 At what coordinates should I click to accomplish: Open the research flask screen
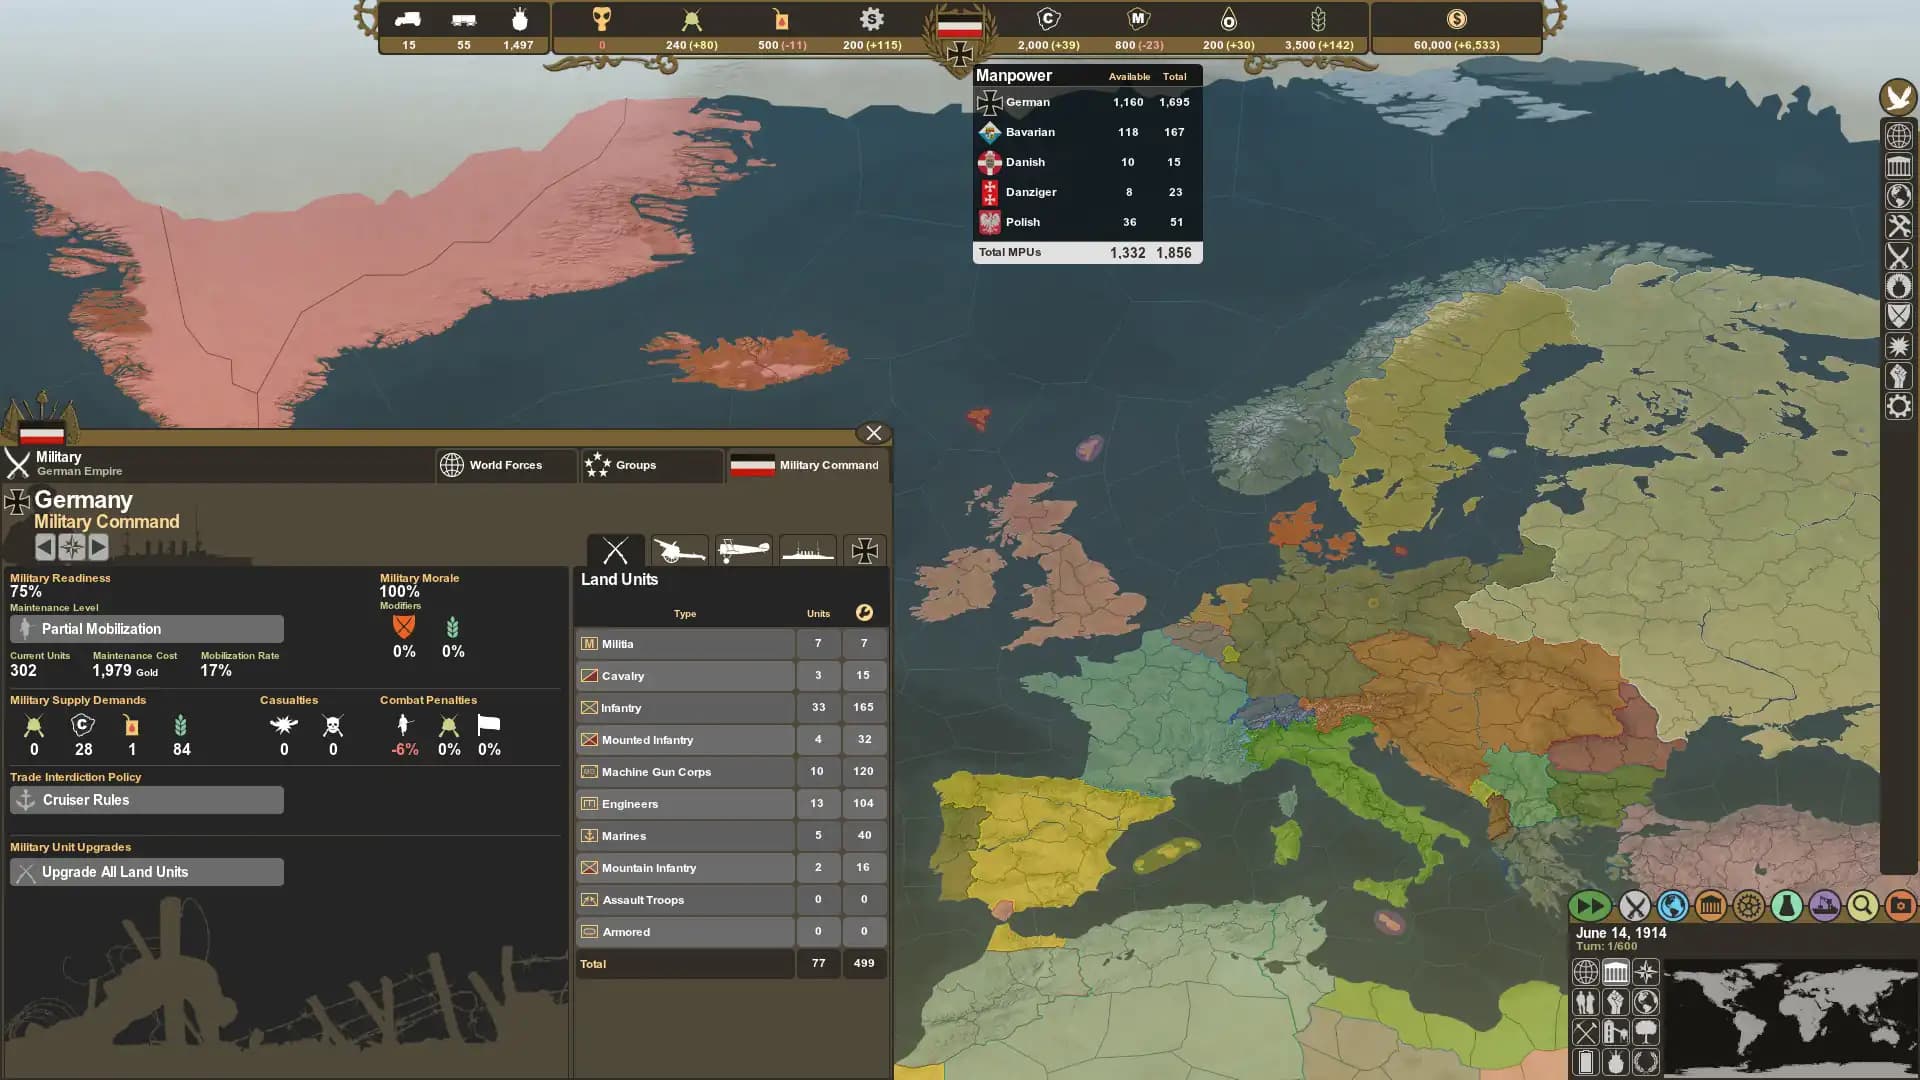1785,908
